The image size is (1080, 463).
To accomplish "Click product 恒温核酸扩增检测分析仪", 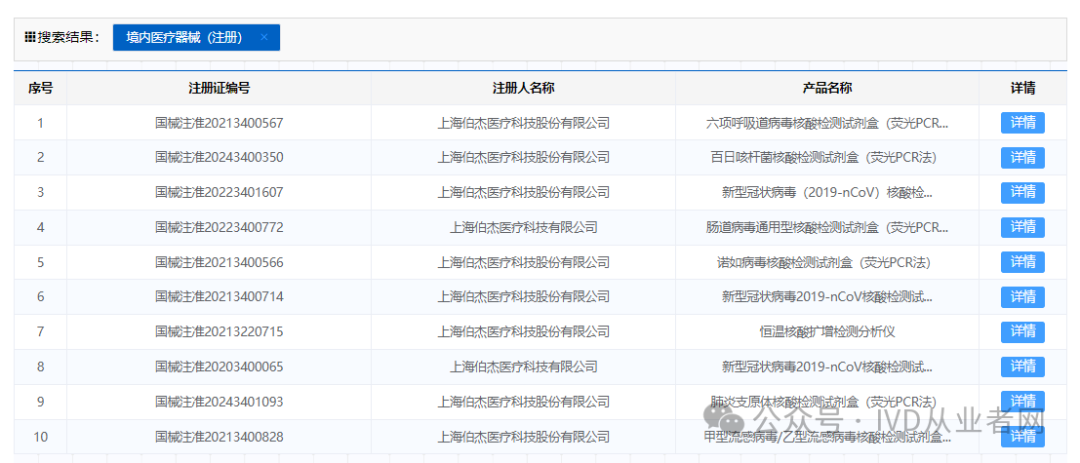I will pos(827,332).
